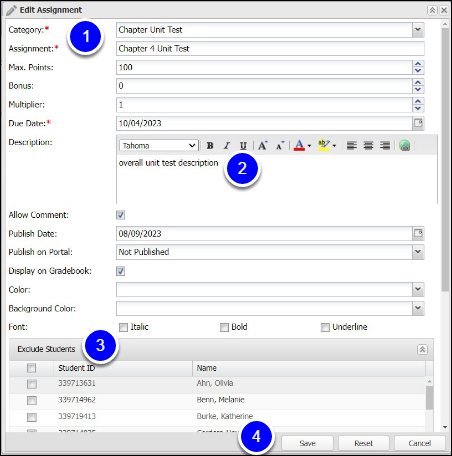Select student ID 339713631
Viewport: 452px width, 456px height.
tap(77, 383)
